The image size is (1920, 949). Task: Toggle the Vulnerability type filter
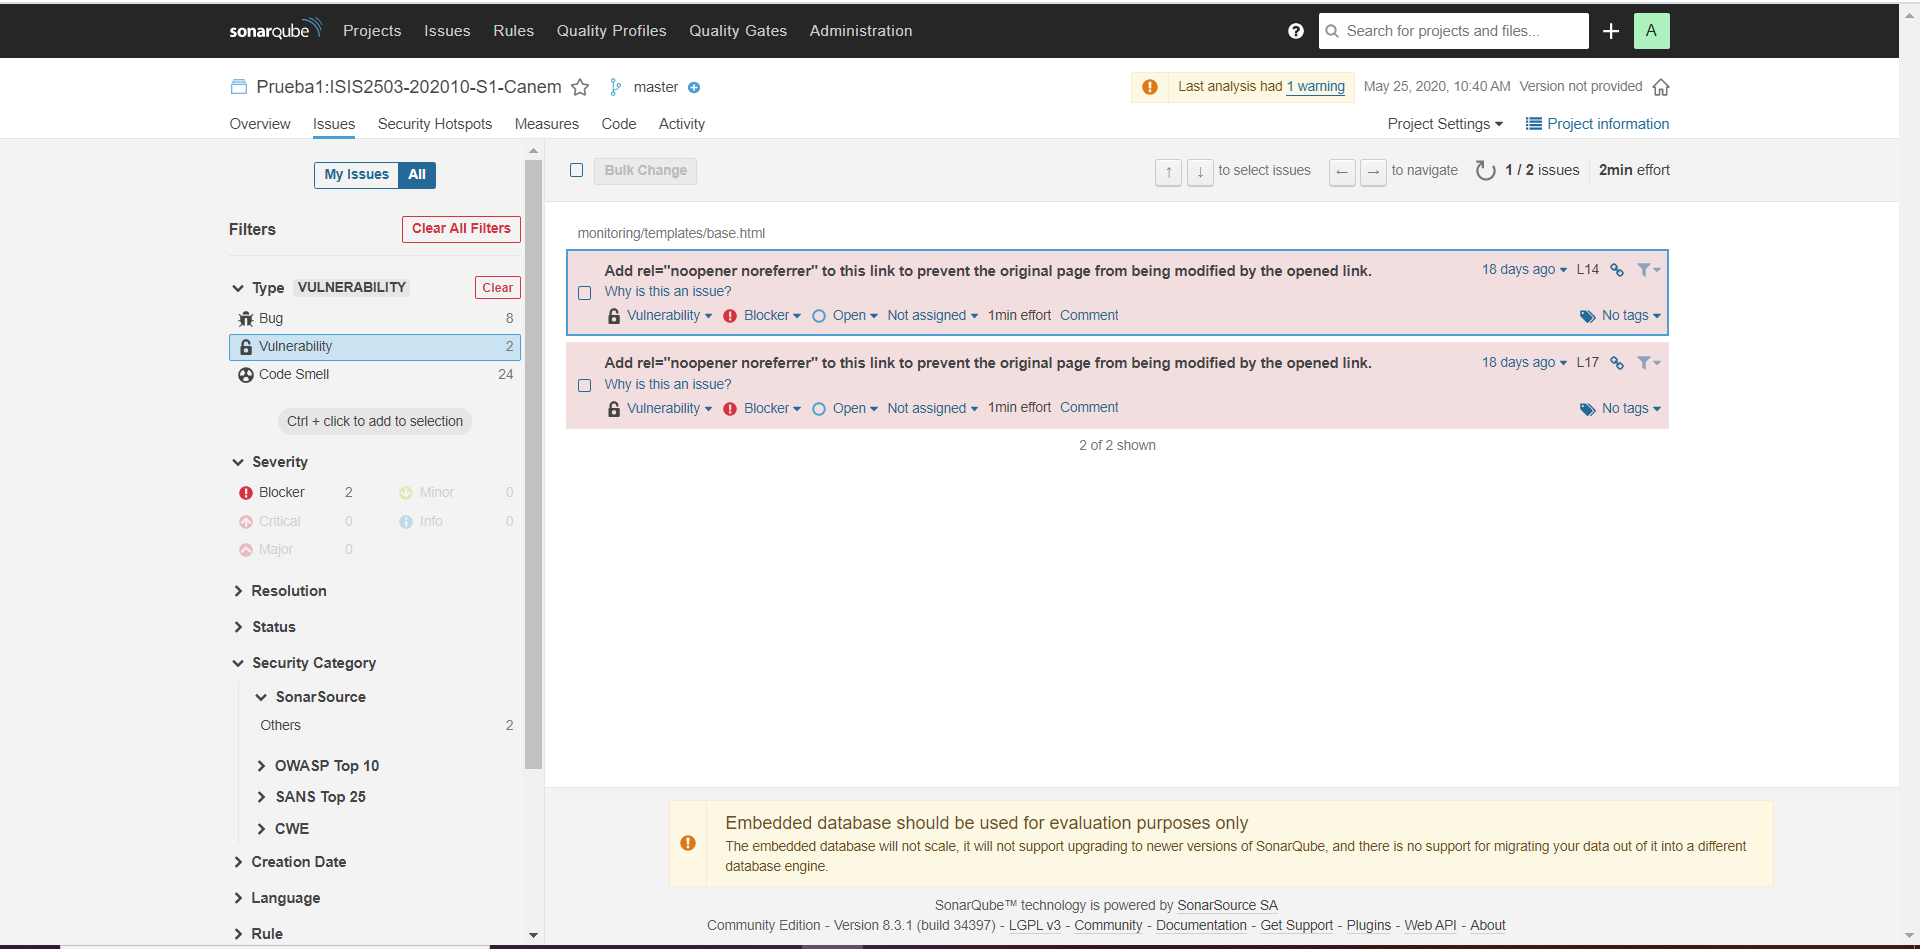pos(375,347)
